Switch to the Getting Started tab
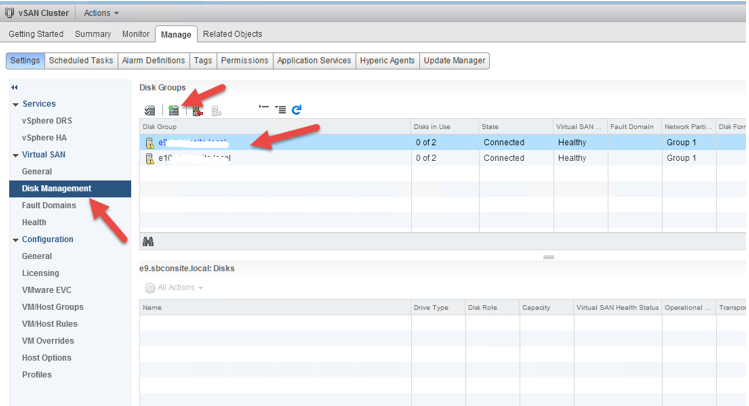Viewport: 749px width, 406px height. coord(36,34)
